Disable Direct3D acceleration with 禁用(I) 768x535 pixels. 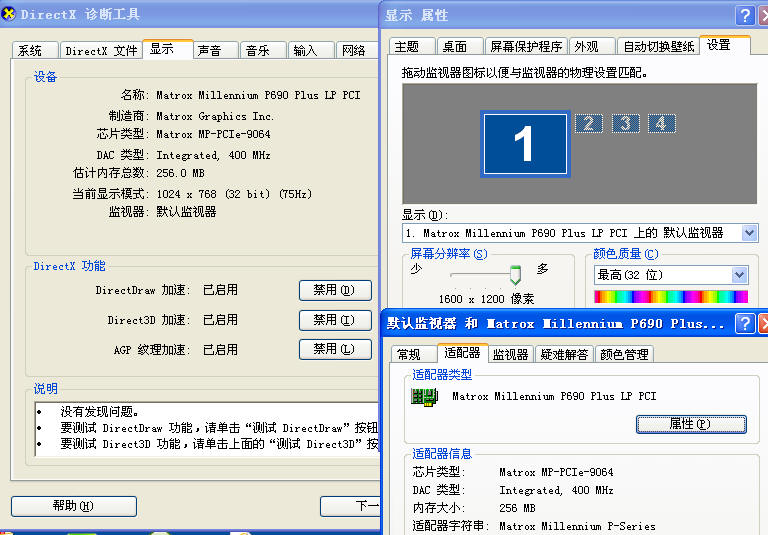click(335, 320)
